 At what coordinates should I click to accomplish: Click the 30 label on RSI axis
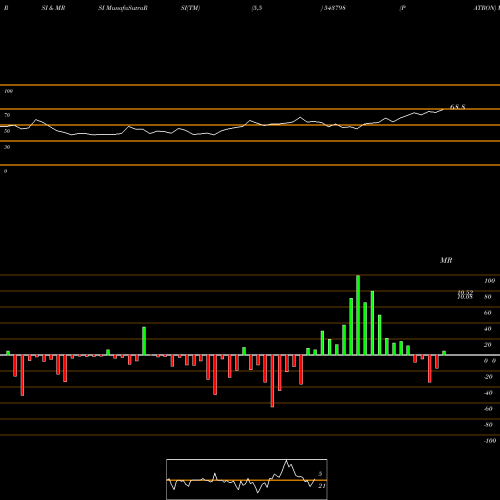point(7,147)
